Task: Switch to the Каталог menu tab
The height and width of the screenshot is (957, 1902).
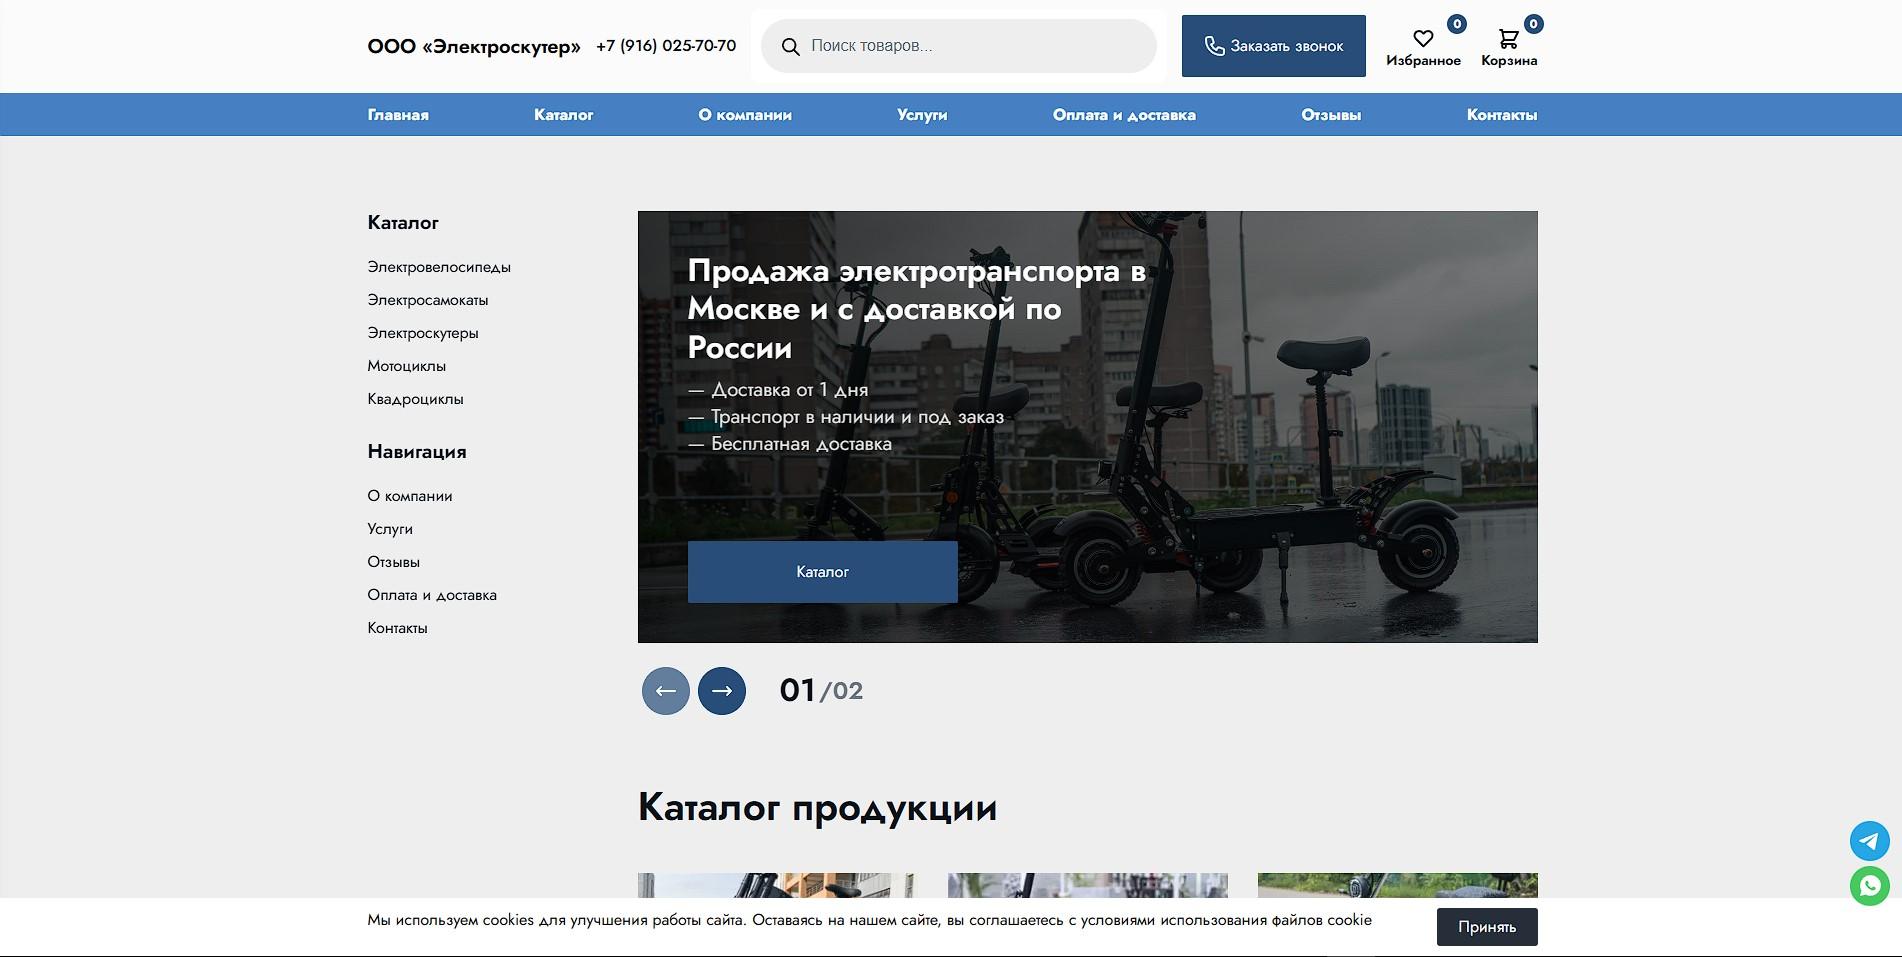Action: [x=563, y=114]
